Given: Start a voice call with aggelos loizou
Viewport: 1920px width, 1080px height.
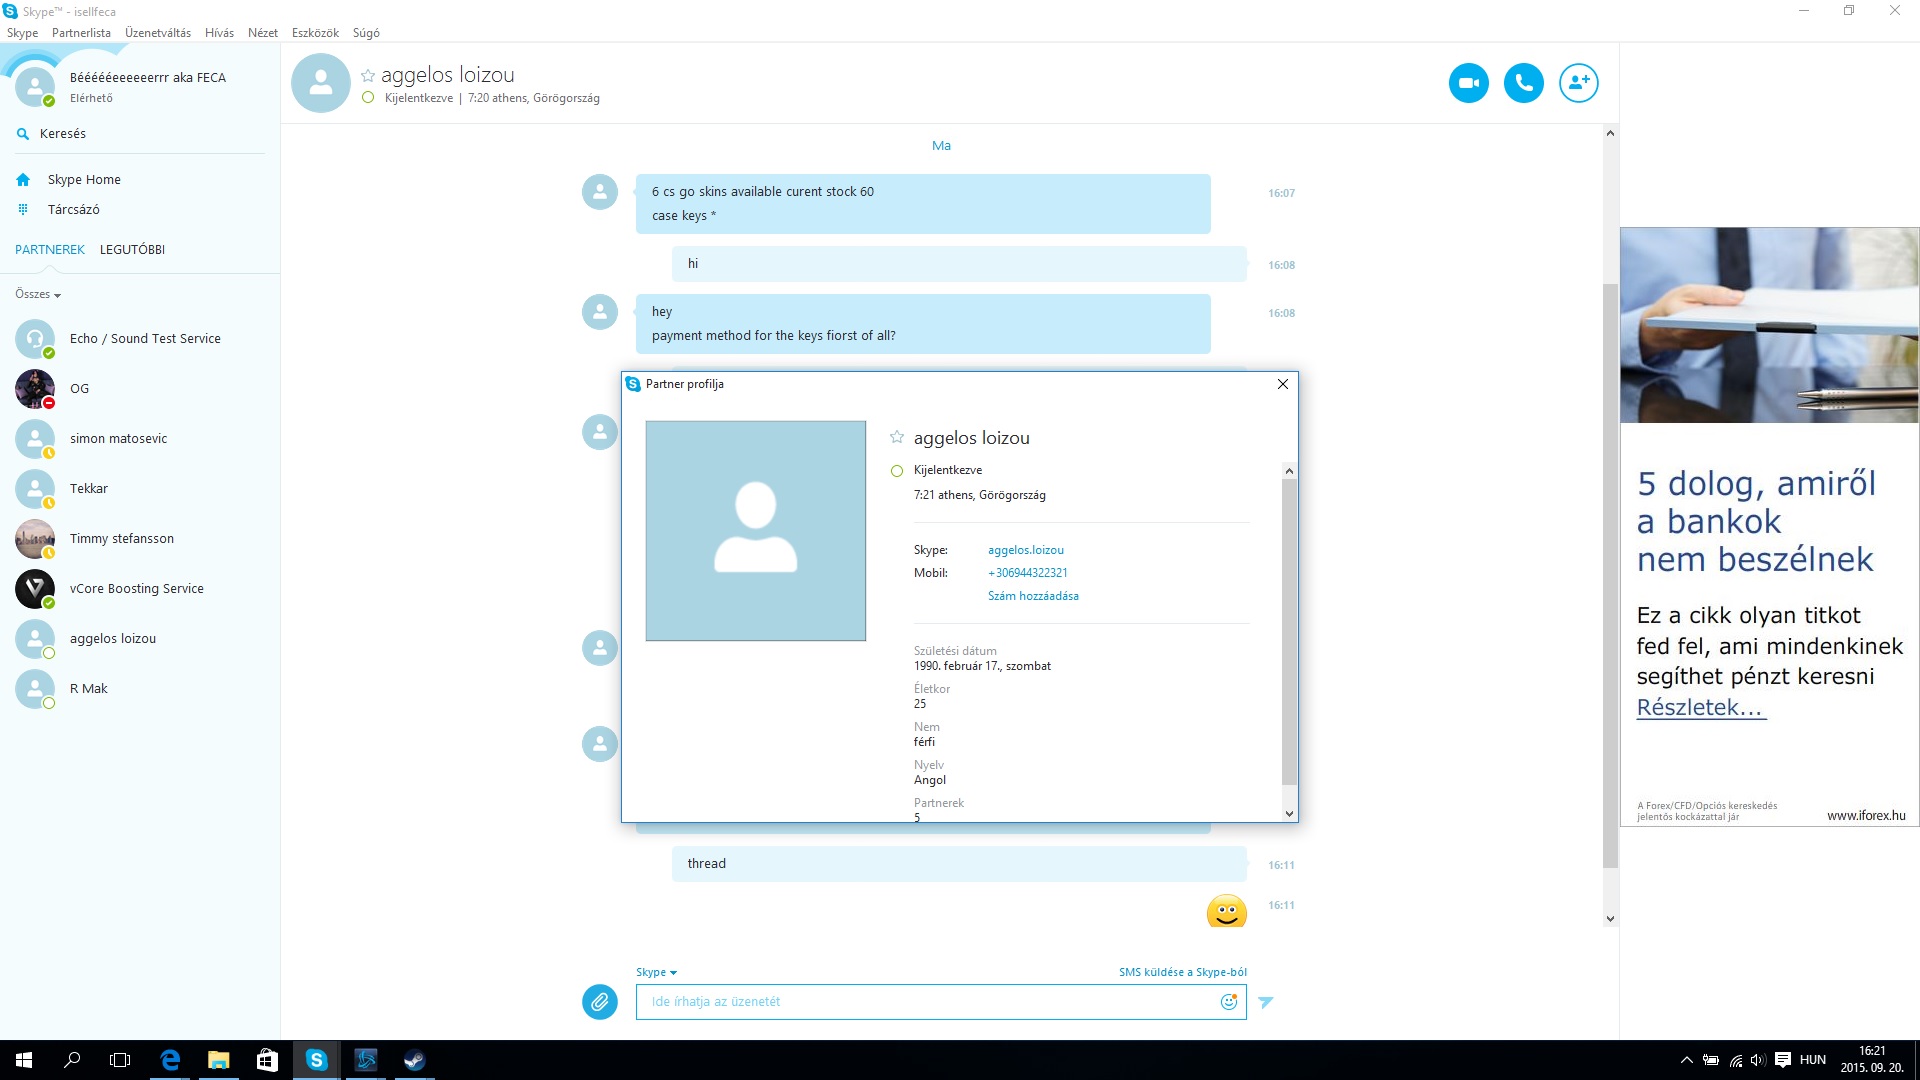Looking at the screenshot, I should (x=1523, y=83).
